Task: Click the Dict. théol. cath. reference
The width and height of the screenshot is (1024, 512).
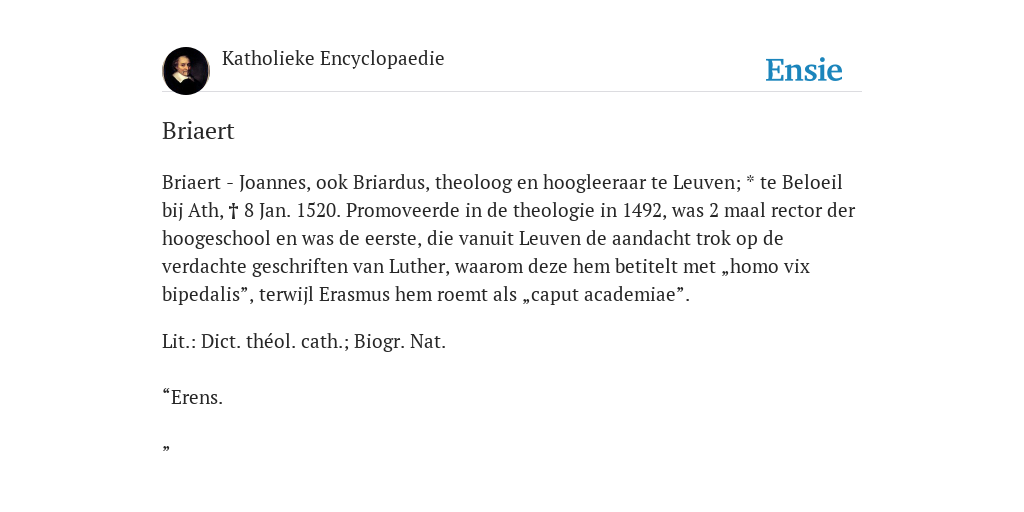Action: click(x=274, y=342)
